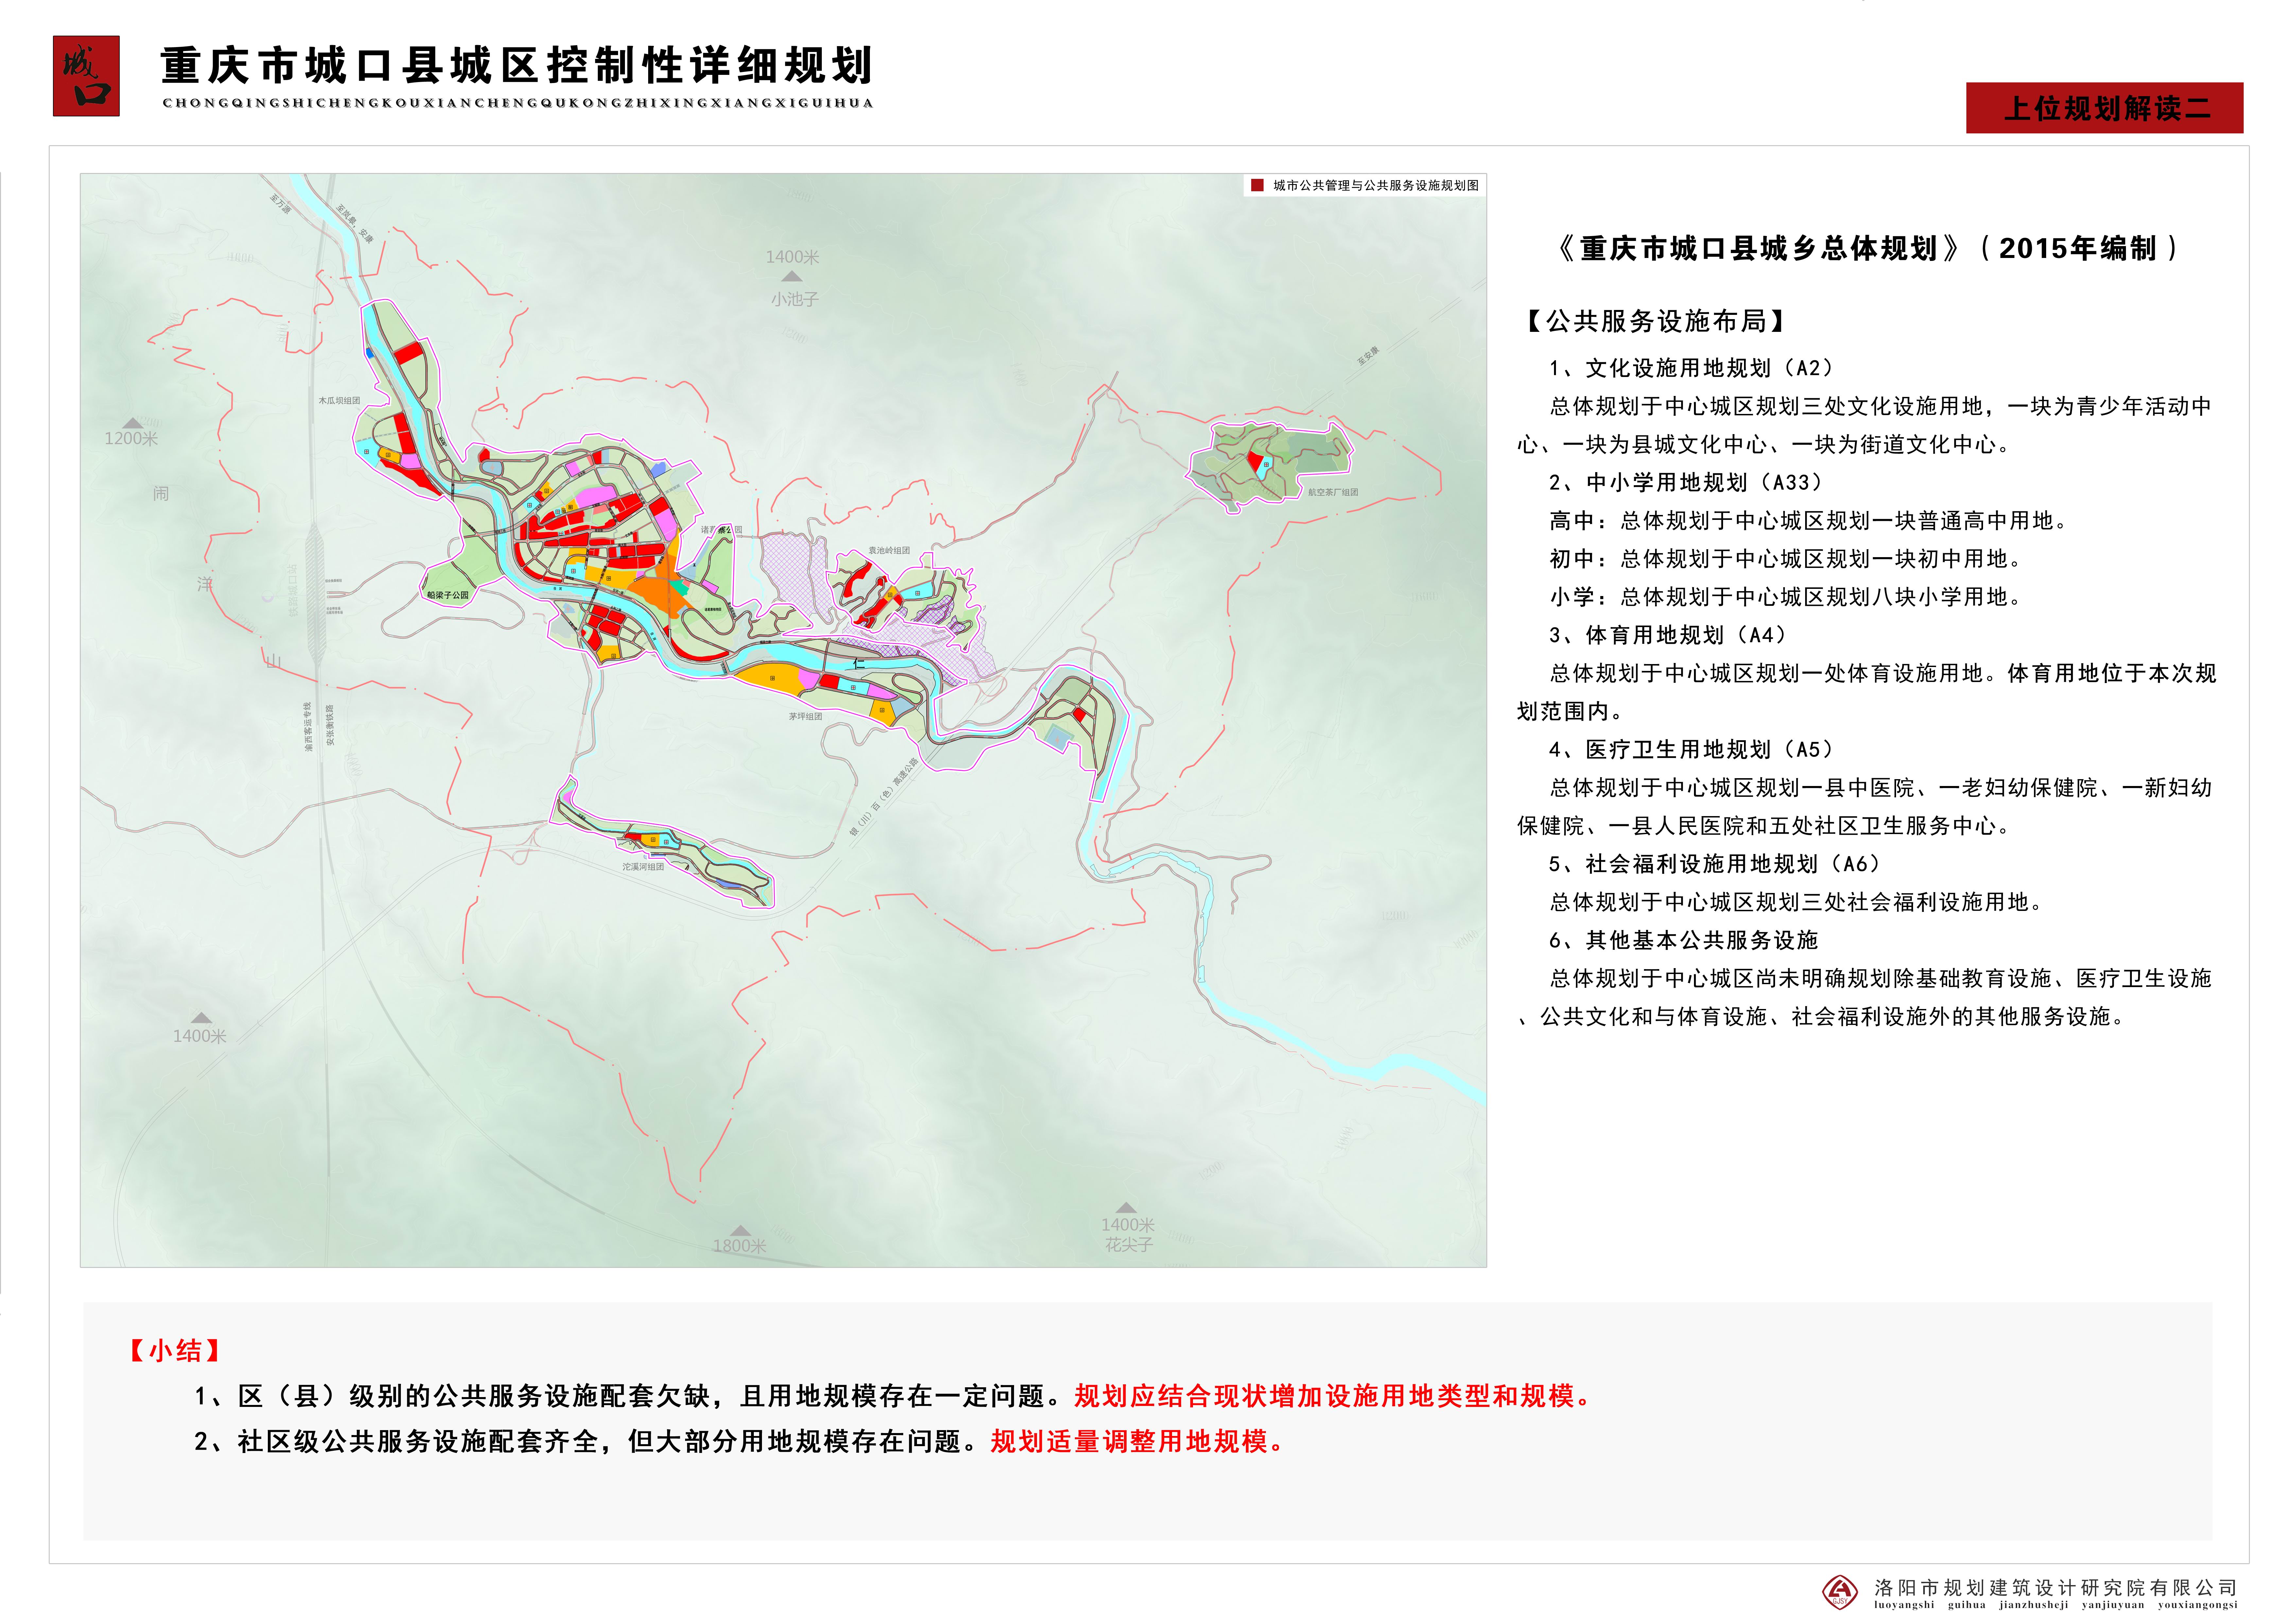Click the triangle peak marker above 小池子
Viewport: 2296px width, 1624px height.
click(792, 276)
